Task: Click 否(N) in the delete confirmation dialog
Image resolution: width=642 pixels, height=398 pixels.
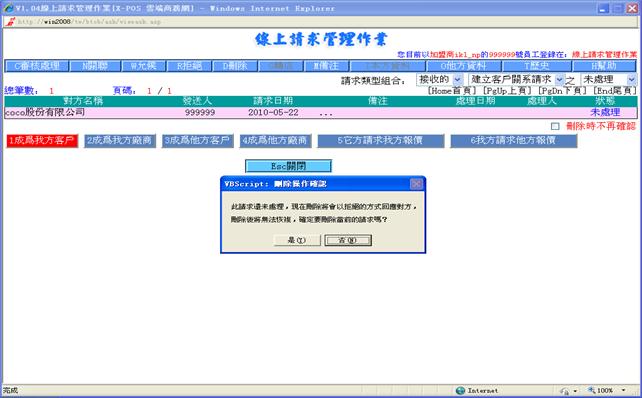Action: [348, 240]
